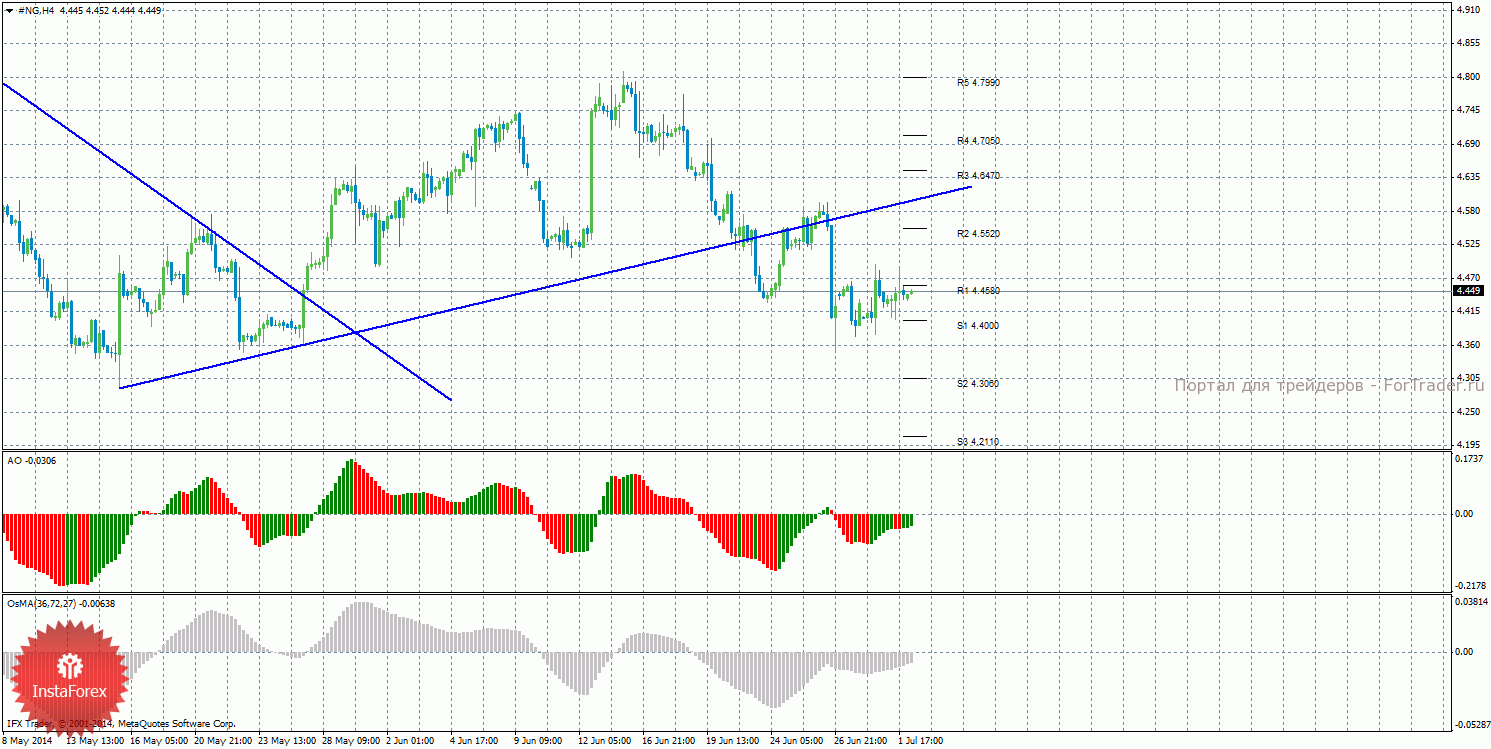
Task: Click the IFX Trader MetaQuotes copyright text
Action: [120, 722]
